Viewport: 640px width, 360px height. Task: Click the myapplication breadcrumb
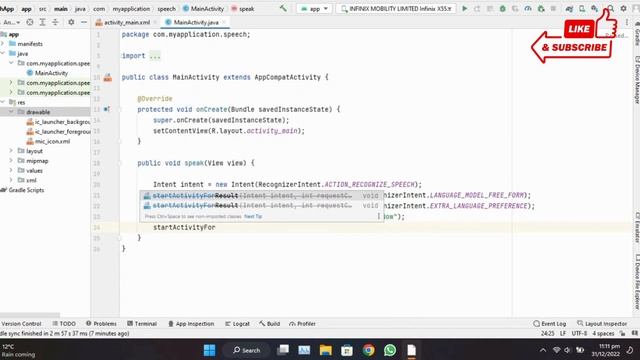coord(131,8)
